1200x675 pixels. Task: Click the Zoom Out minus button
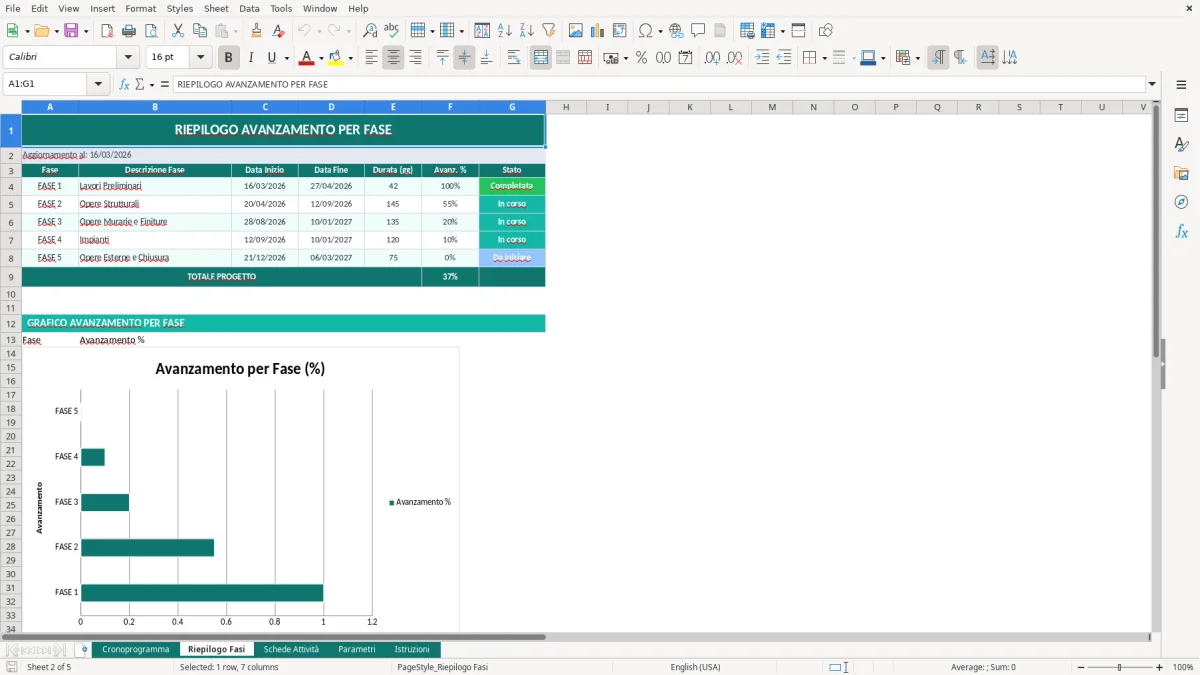click(x=1081, y=667)
